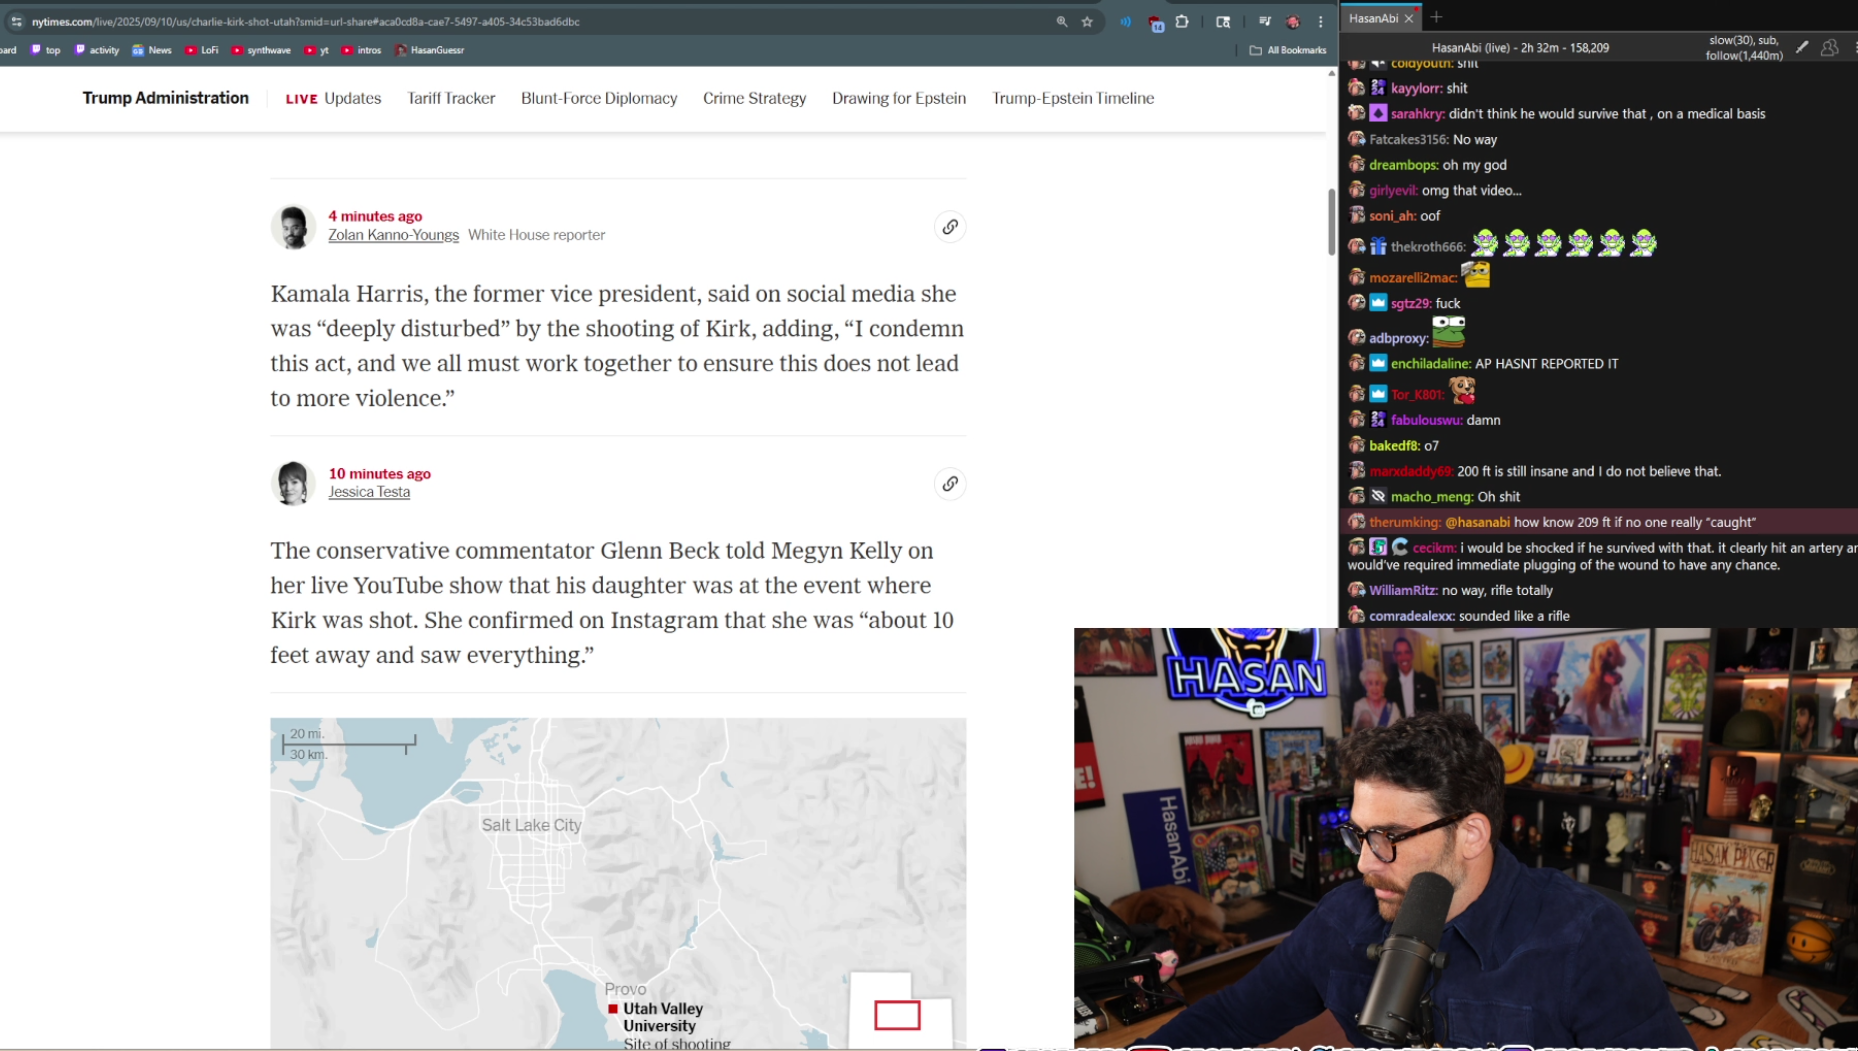1858x1051 pixels.
Task: Open the 'yt' bookmark
Action: click(x=317, y=50)
